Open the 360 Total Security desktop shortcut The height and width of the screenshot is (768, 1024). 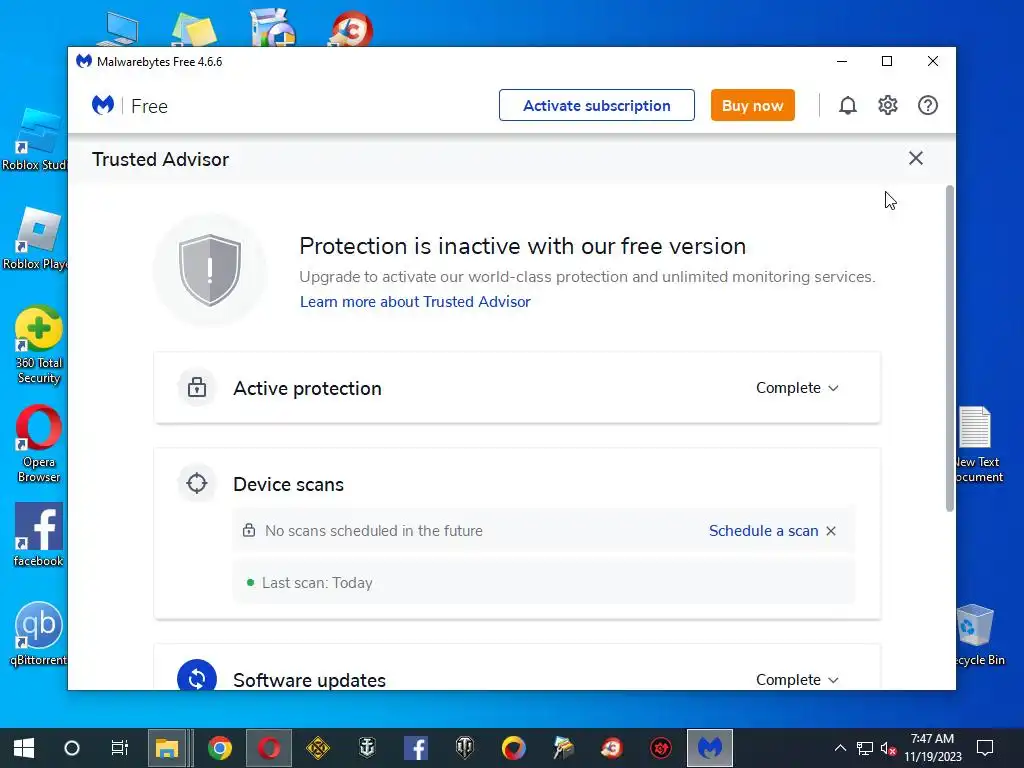pyautogui.click(x=39, y=345)
